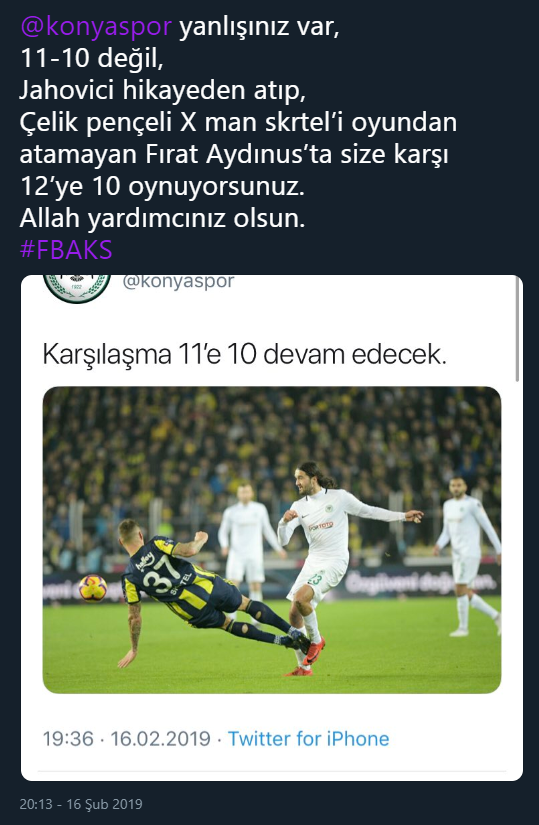The width and height of the screenshot is (539, 825).
Task: Click the quoted tweet's 19:36 · 16.02.2019 timestamp
Action: (126, 739)
